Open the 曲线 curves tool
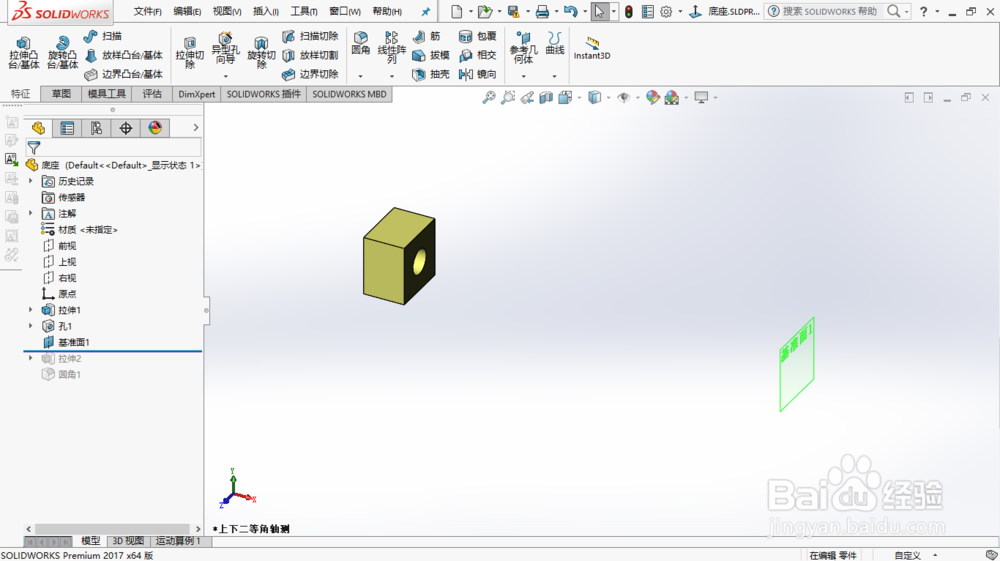The image size is (1000, 561). [555, 43]
